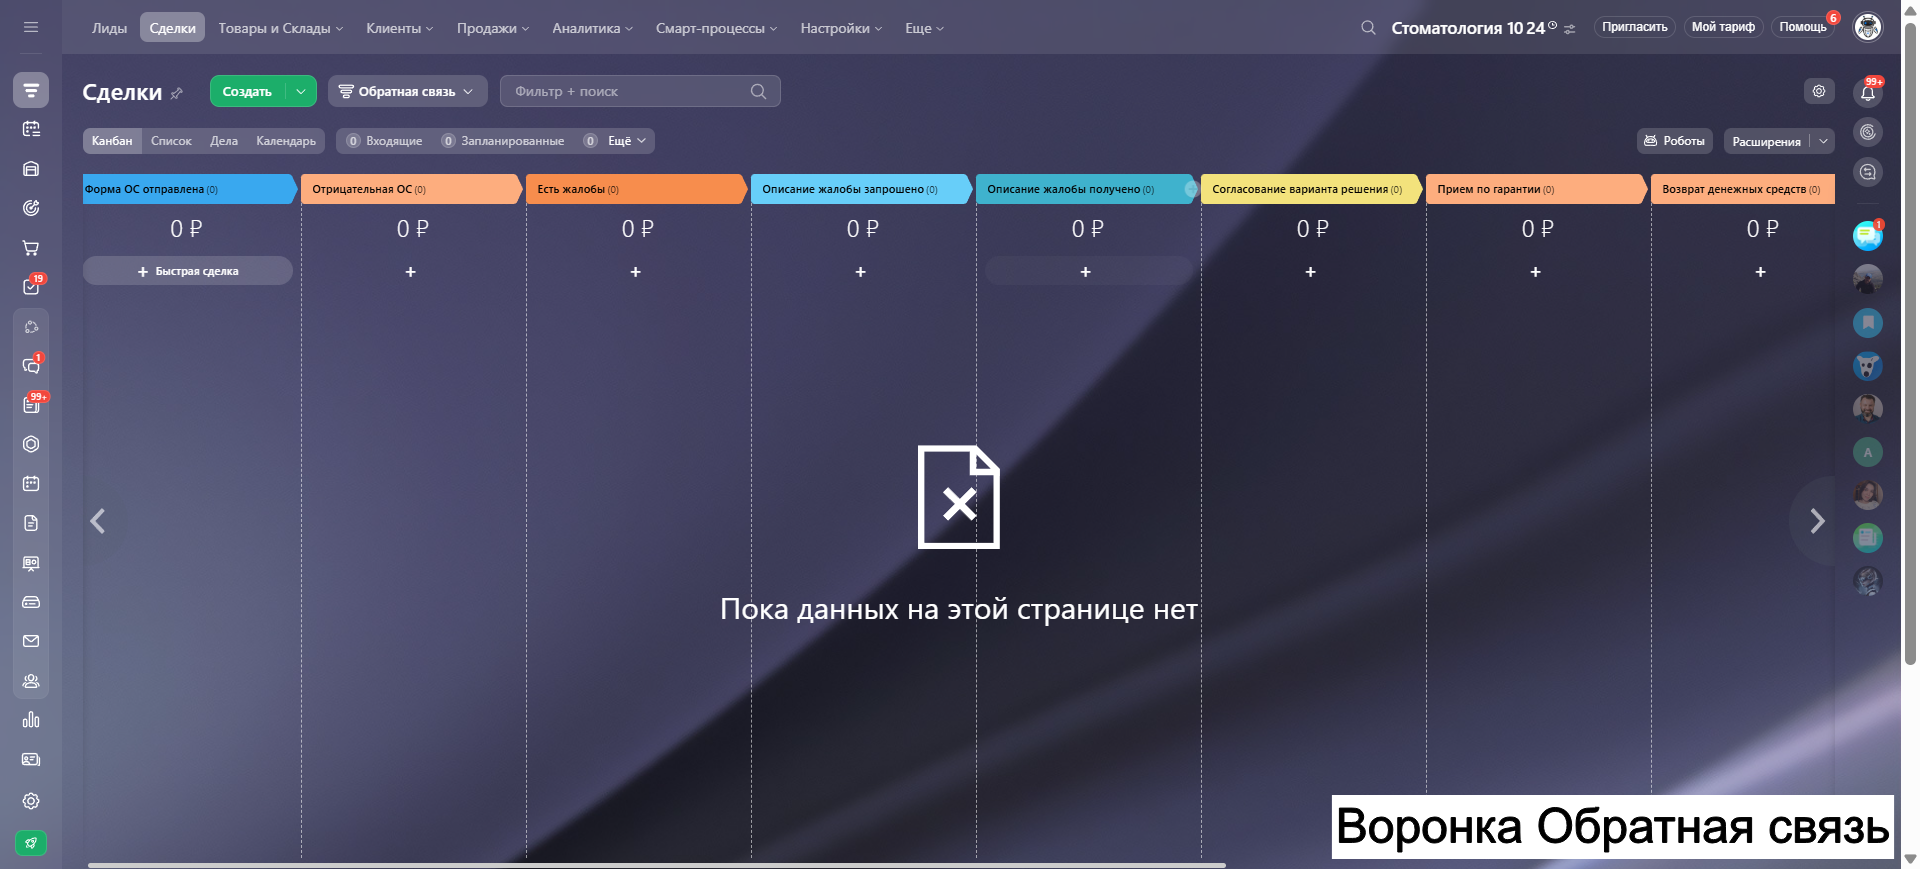Select the Форма ОС отправлена stage header
Viewport: 1920px width, 869px height.
click(x=190, y=189)
